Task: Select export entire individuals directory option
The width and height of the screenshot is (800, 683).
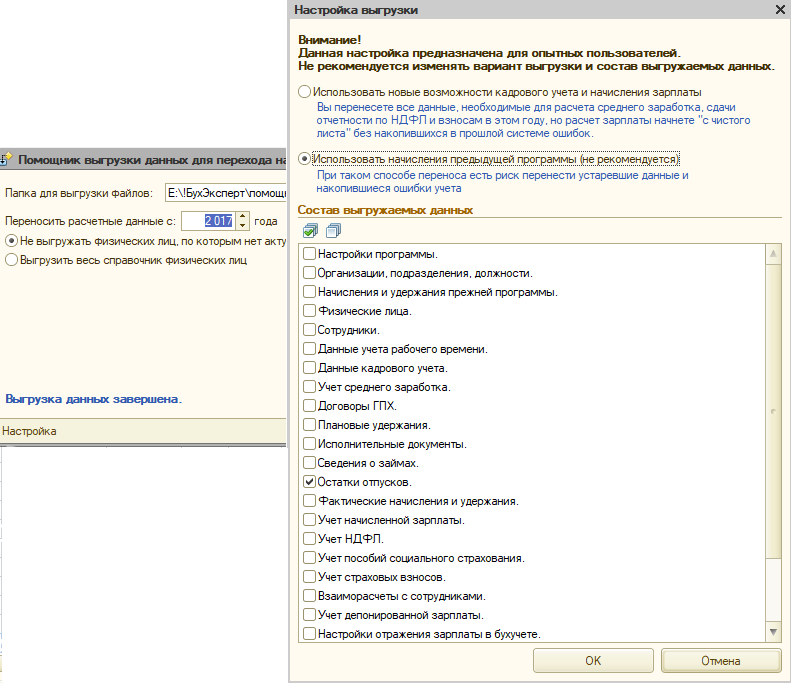Action: pos(11,260)
